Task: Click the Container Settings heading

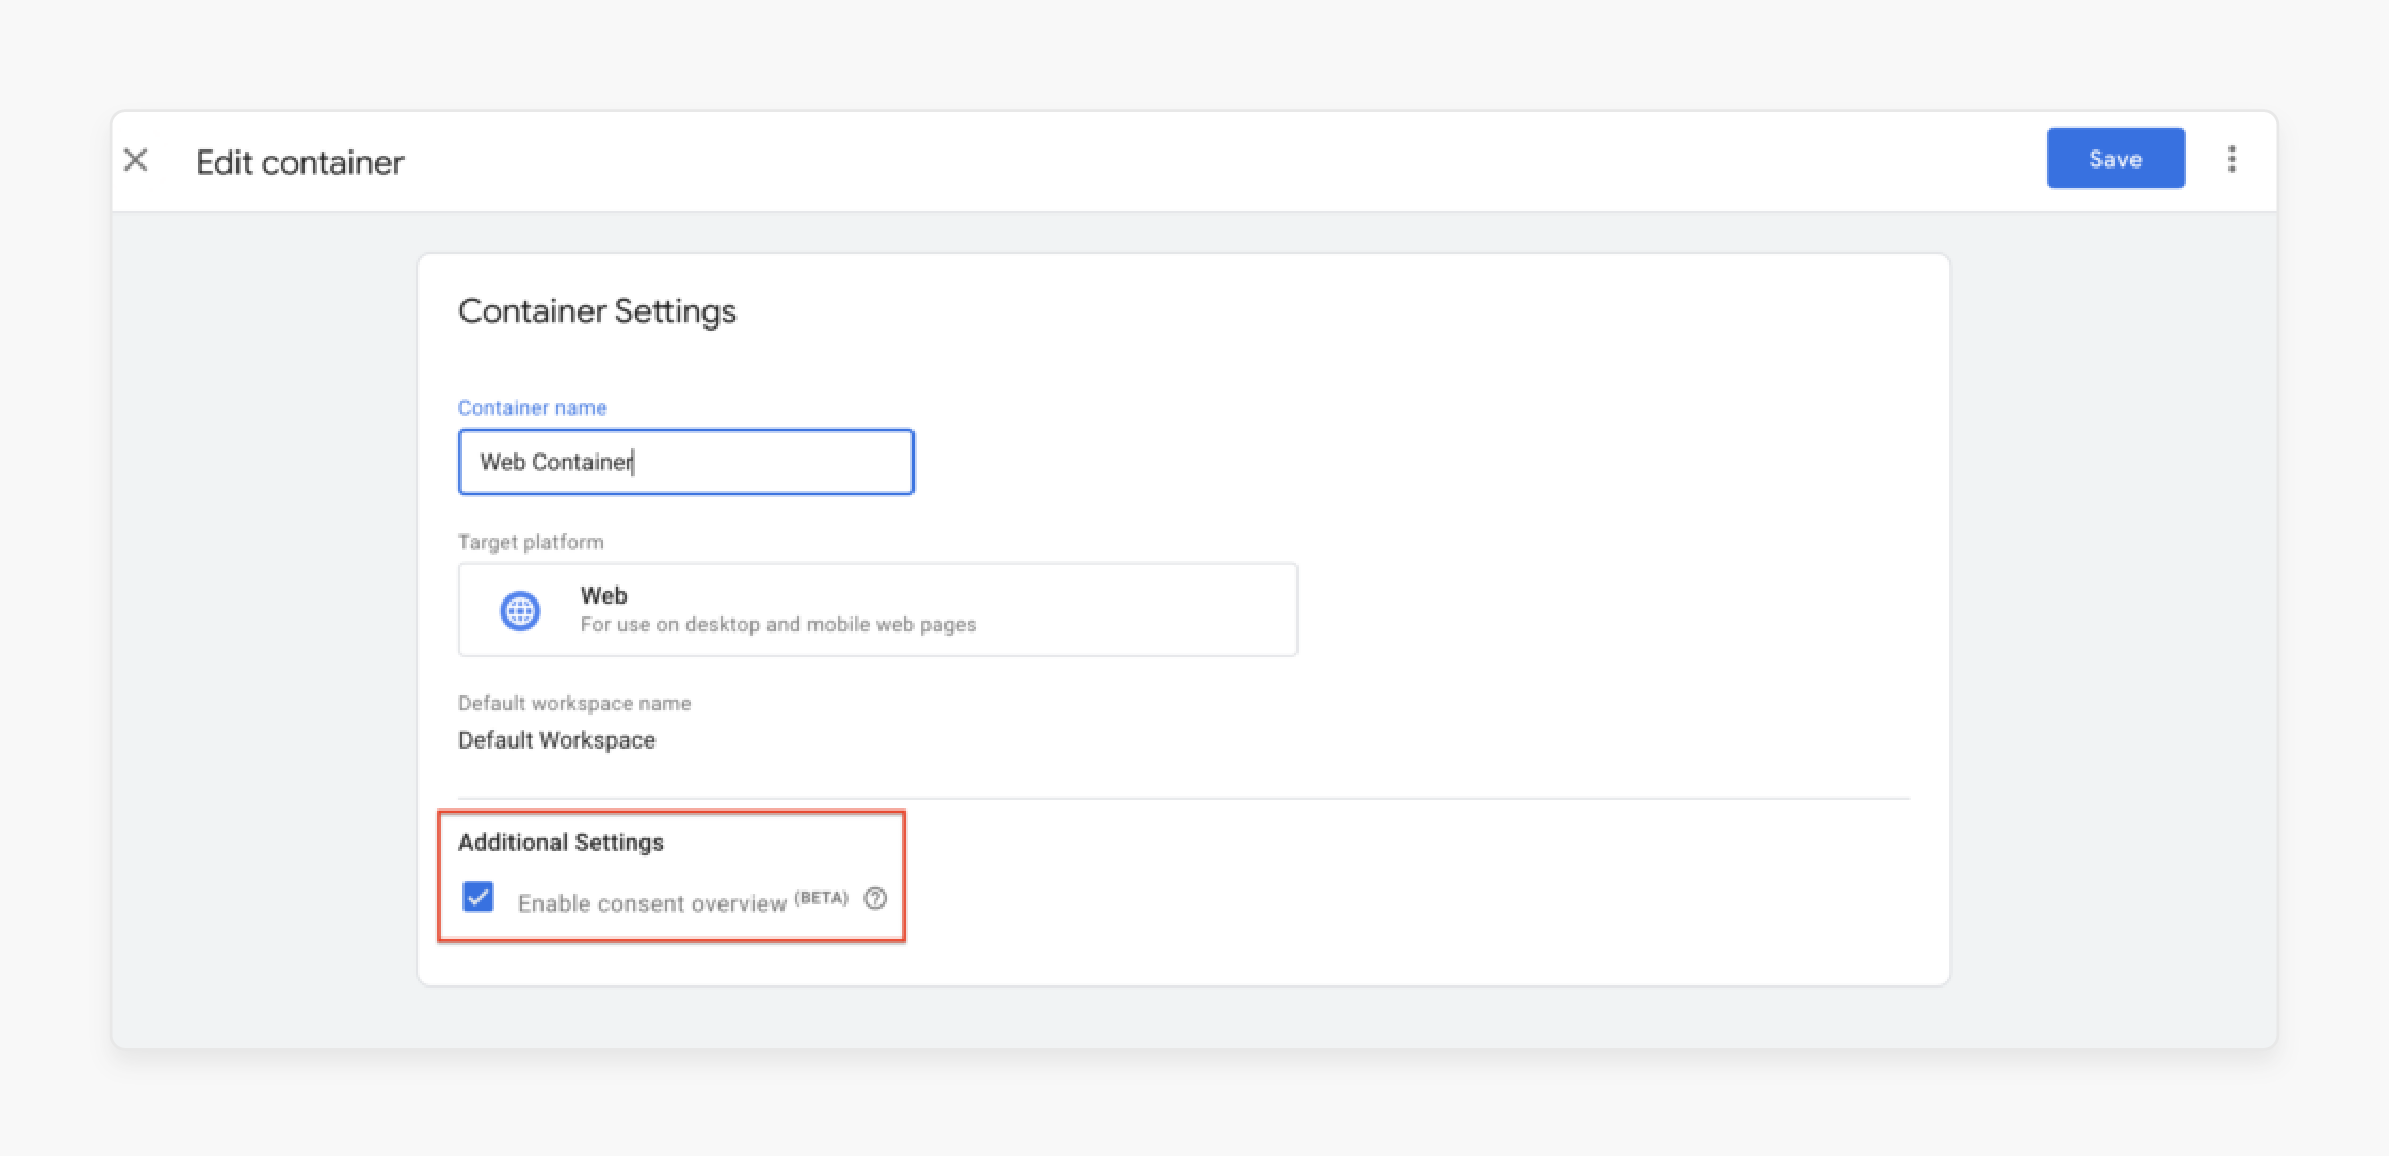Action: (x=597, y=312)
